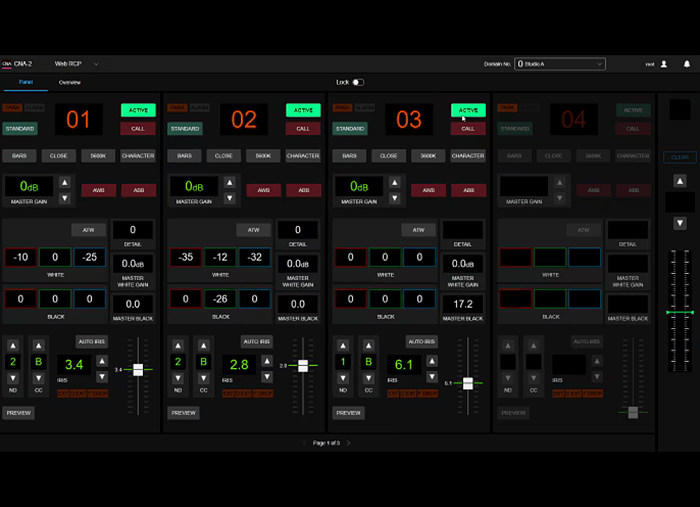Expand the Web RCP menu chevron
The image size is (700, 507).
click(x=96, y=64)
